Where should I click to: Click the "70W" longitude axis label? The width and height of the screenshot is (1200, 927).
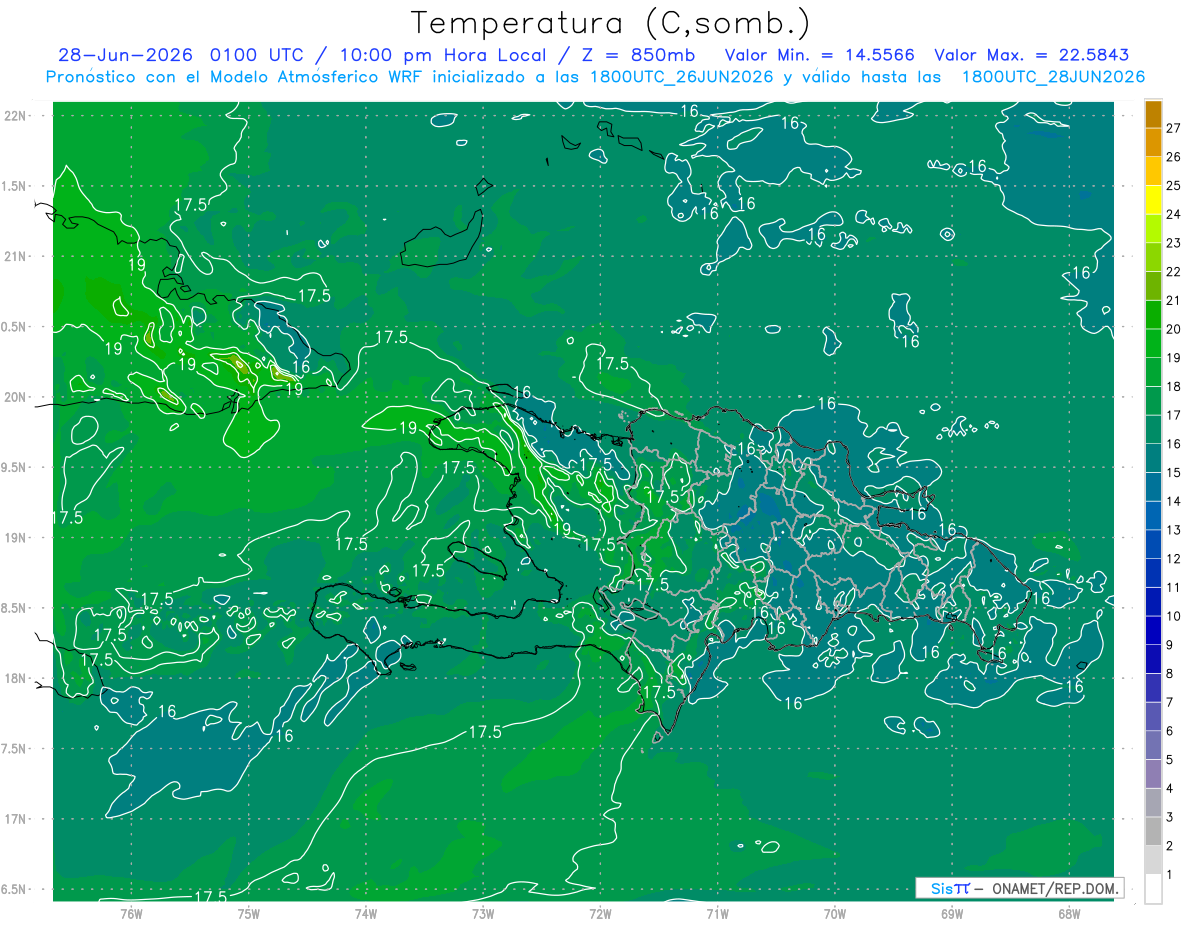(834, 913)
